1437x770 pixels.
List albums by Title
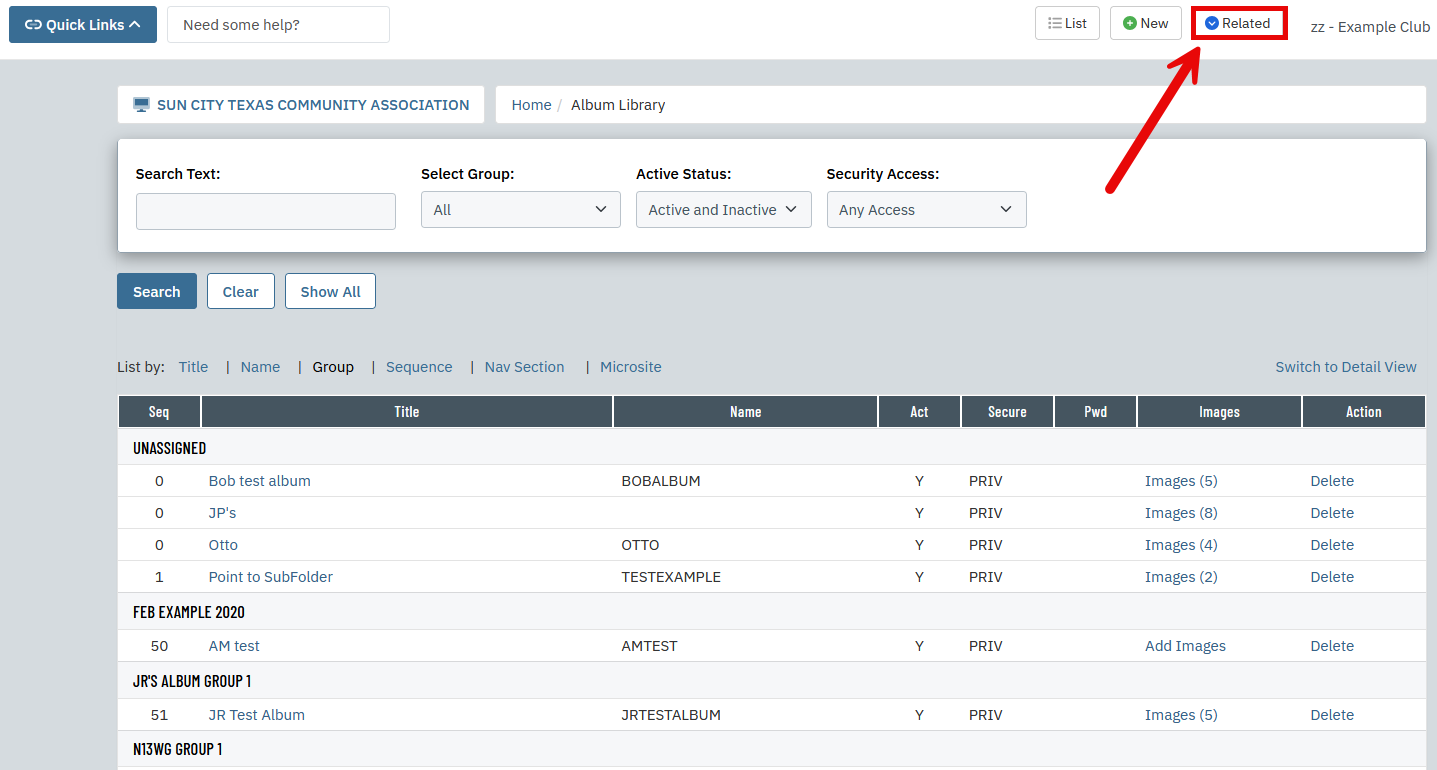pyautogui.click(x=193, y=367)
